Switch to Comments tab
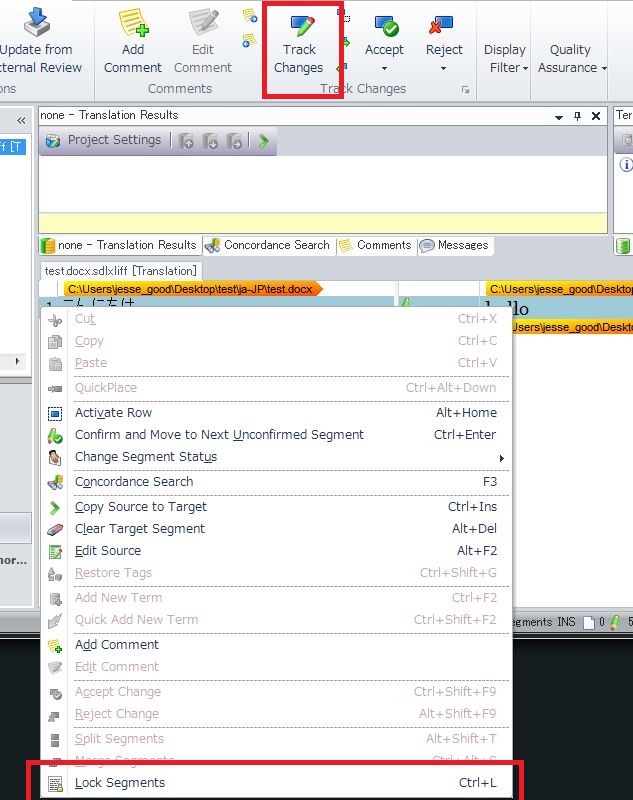633x800 pixels. tap(375, 245)
